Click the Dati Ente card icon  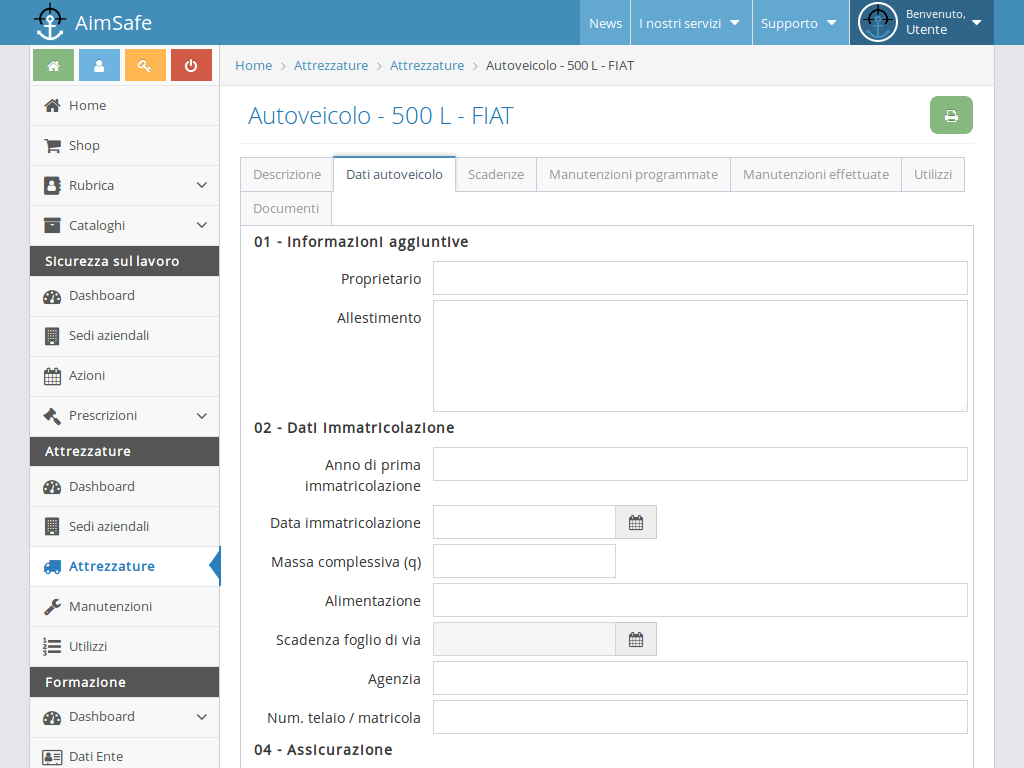tap(52, 757)
